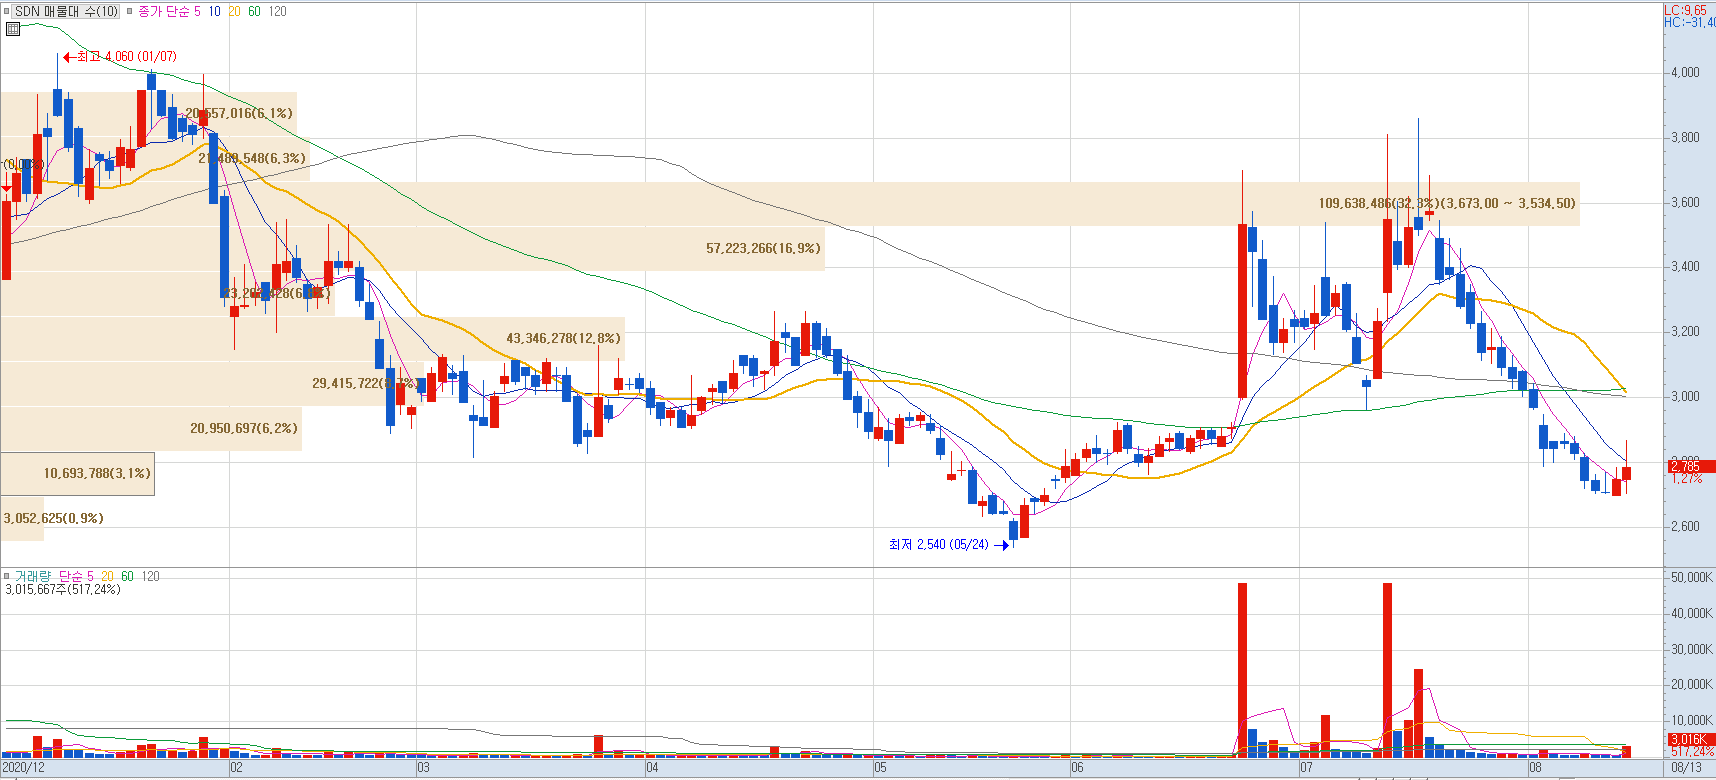Click the 2,600 price axis label

pos(1685,527)
